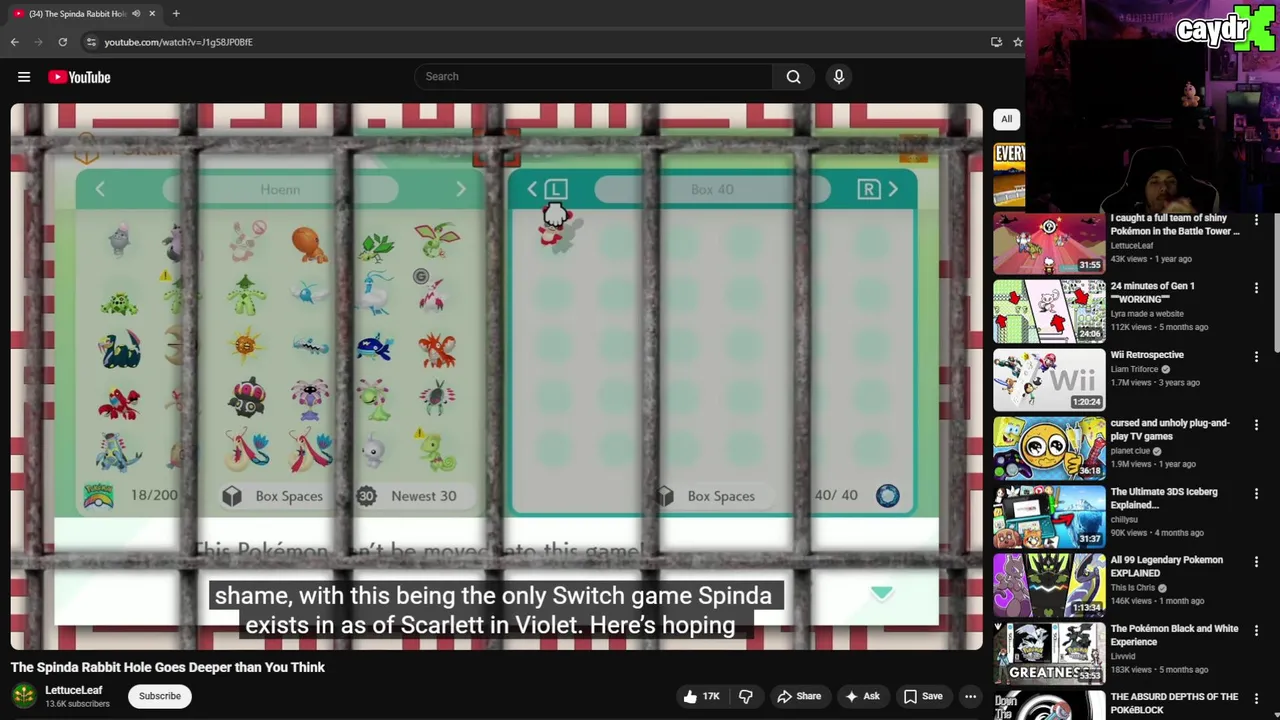Screen dimensions: 1280x720
Task: Open cursed plug-and-play TV games thumbnail
Action: pyautogui.click(x=1049, y=448)
